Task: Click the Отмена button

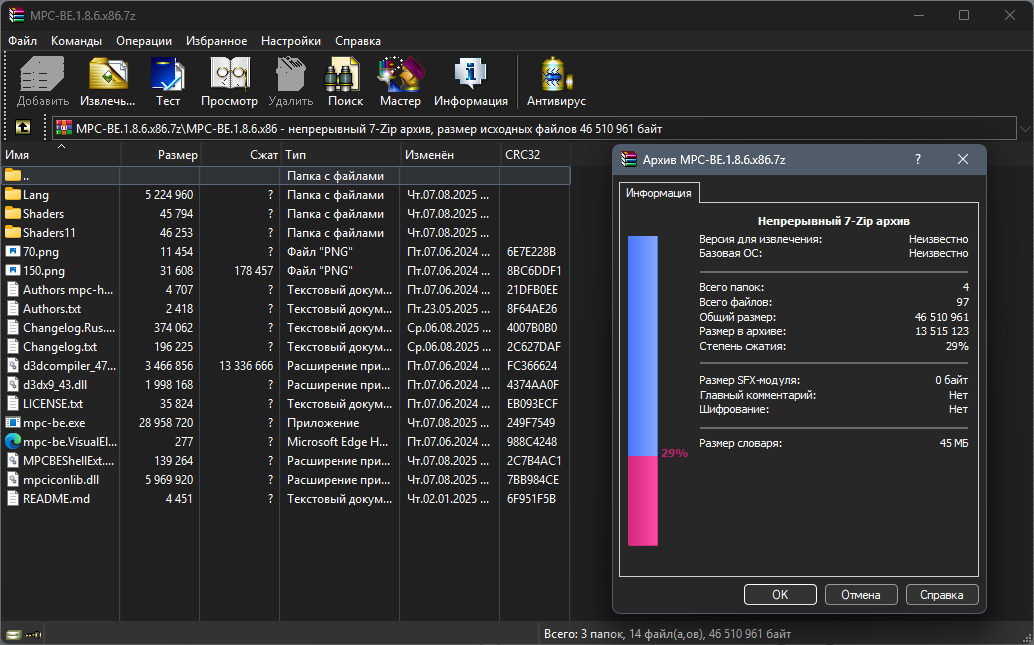Action: (861, 594)
